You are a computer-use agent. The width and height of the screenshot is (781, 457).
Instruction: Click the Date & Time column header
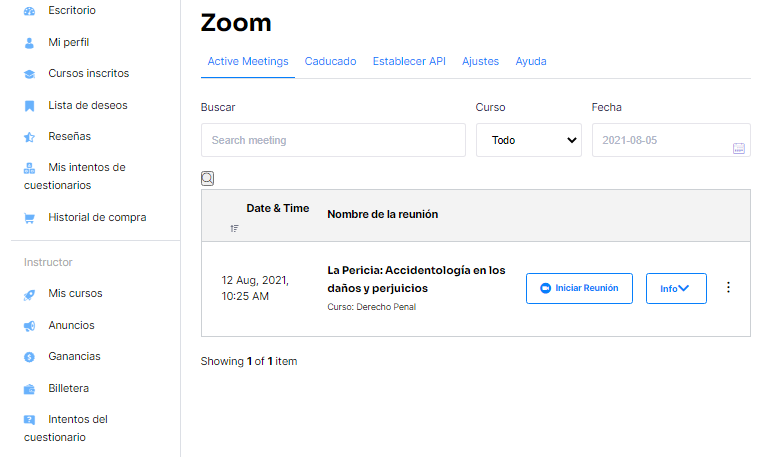pos(277,208)
